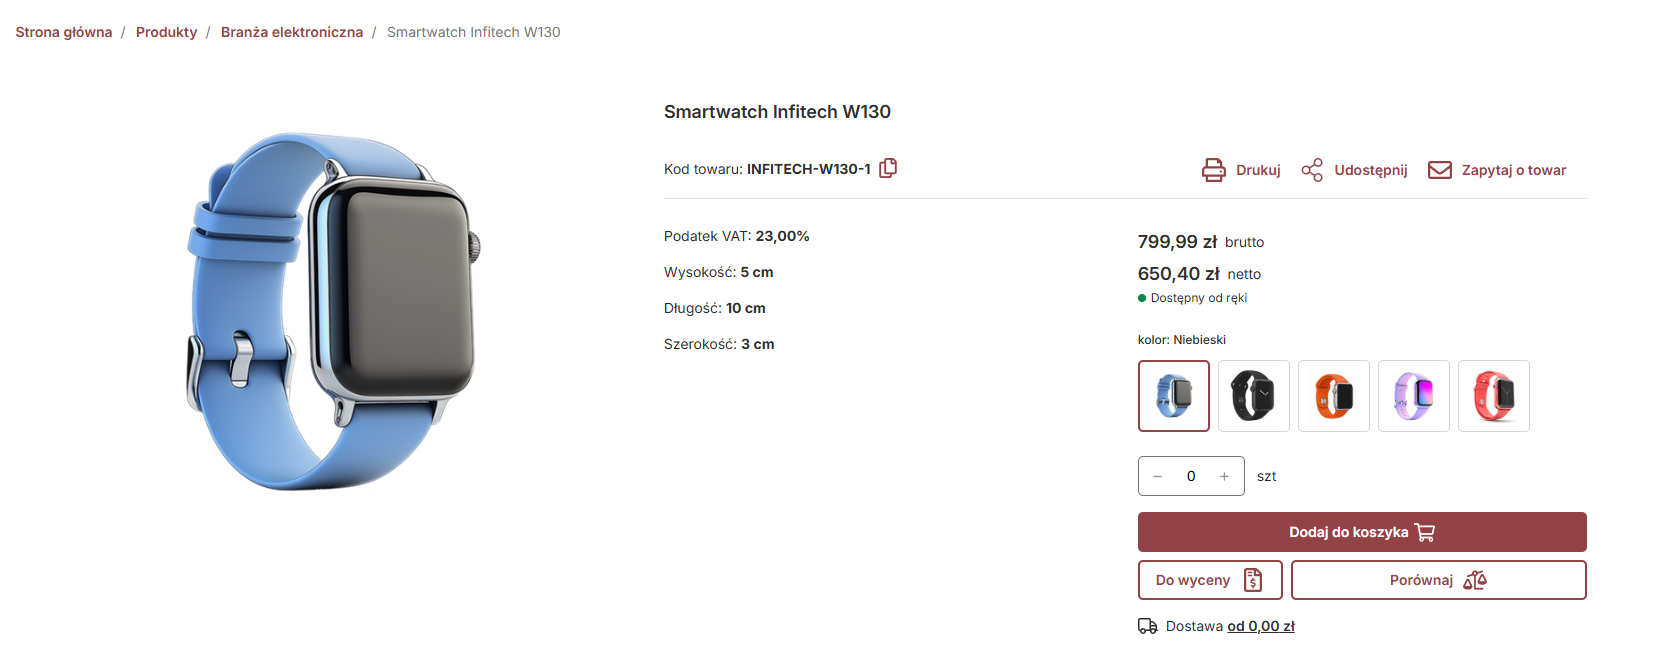Screen dimensions: 1662x655
Task: Click the scales icon in Porównaj
Action: click(1475, 580)
